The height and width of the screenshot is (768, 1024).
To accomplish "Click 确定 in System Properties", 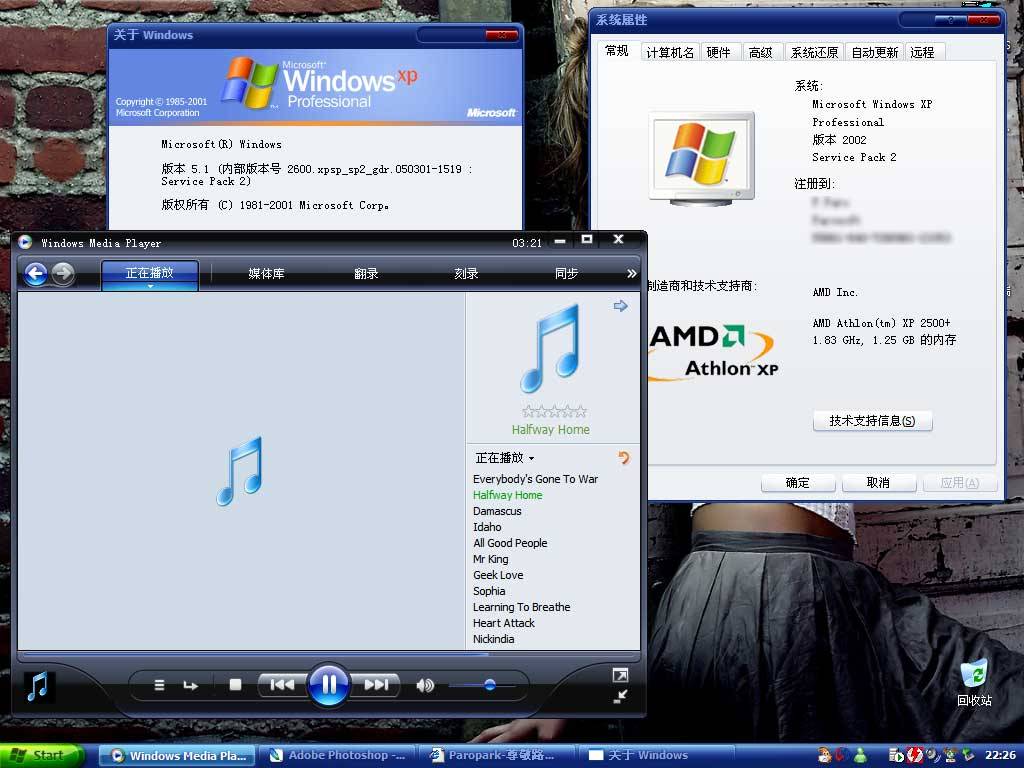I will pos(798,483).
